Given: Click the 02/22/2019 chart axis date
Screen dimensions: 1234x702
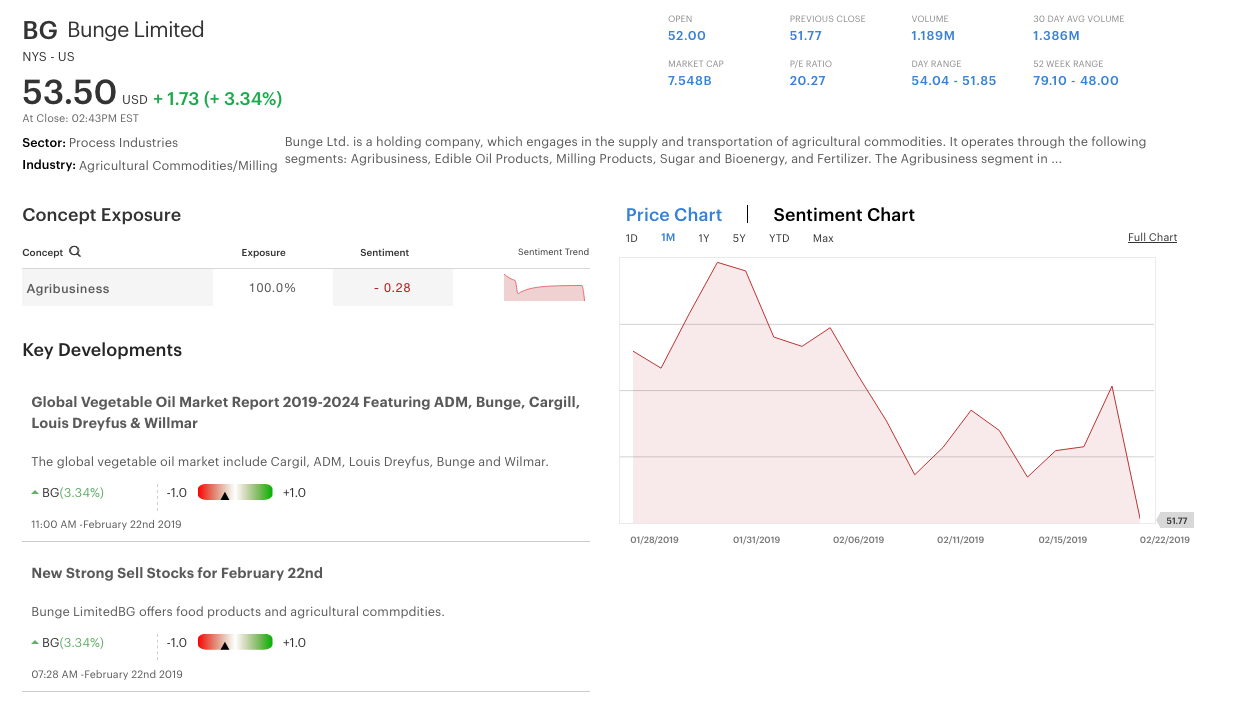Looking at the screenshot, I should [x=1165, y=540].
